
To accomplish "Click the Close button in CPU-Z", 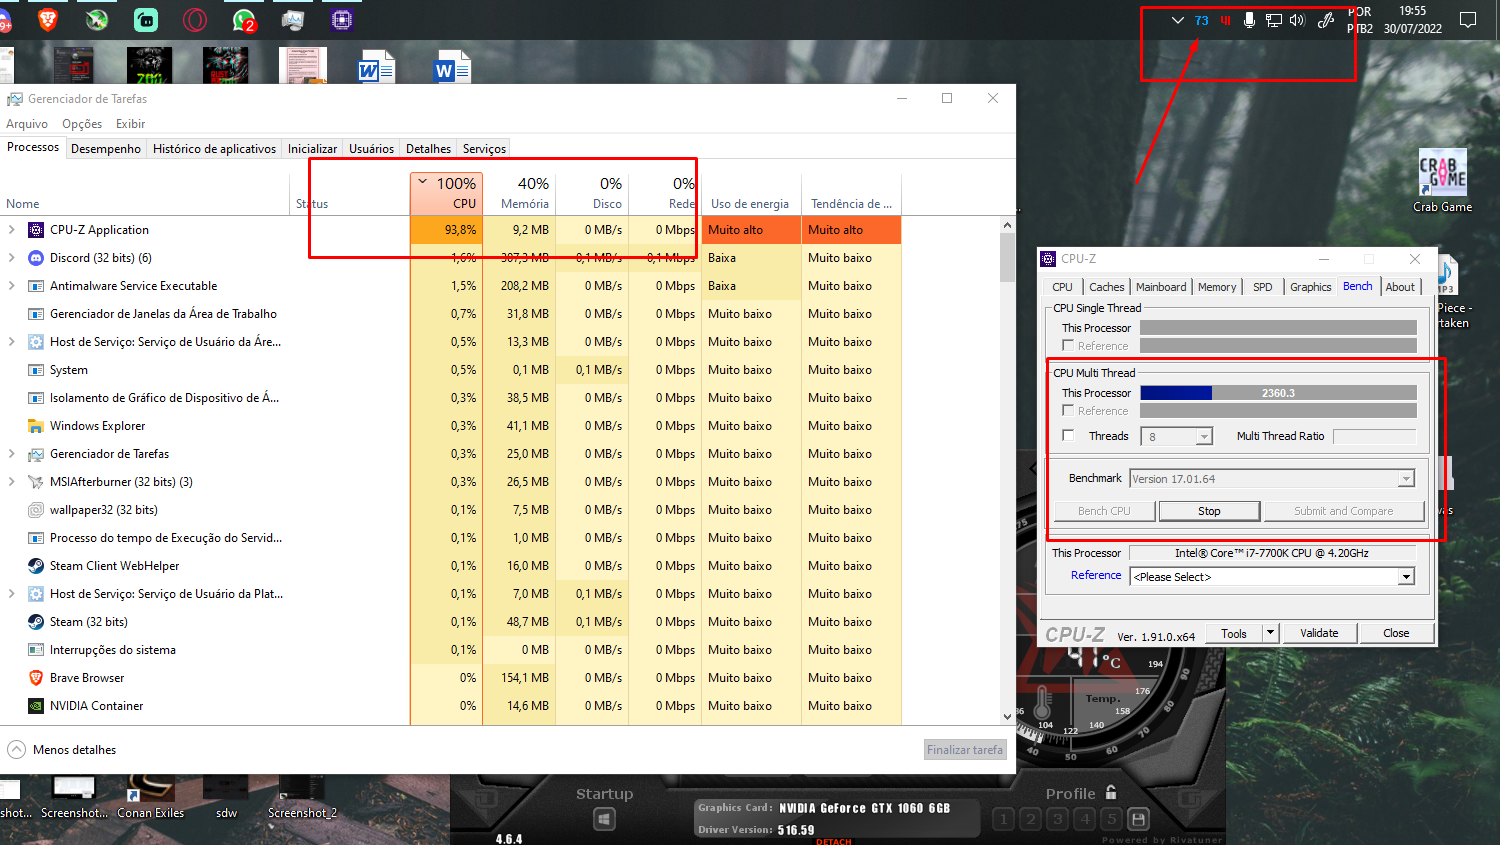I will click(x=1396, y=633).
